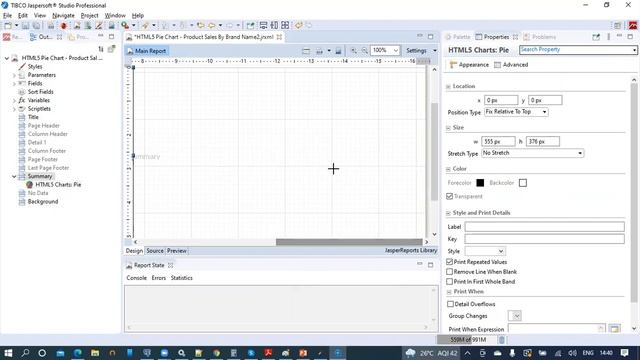Click the Key input field

click(x=544, y=239)
